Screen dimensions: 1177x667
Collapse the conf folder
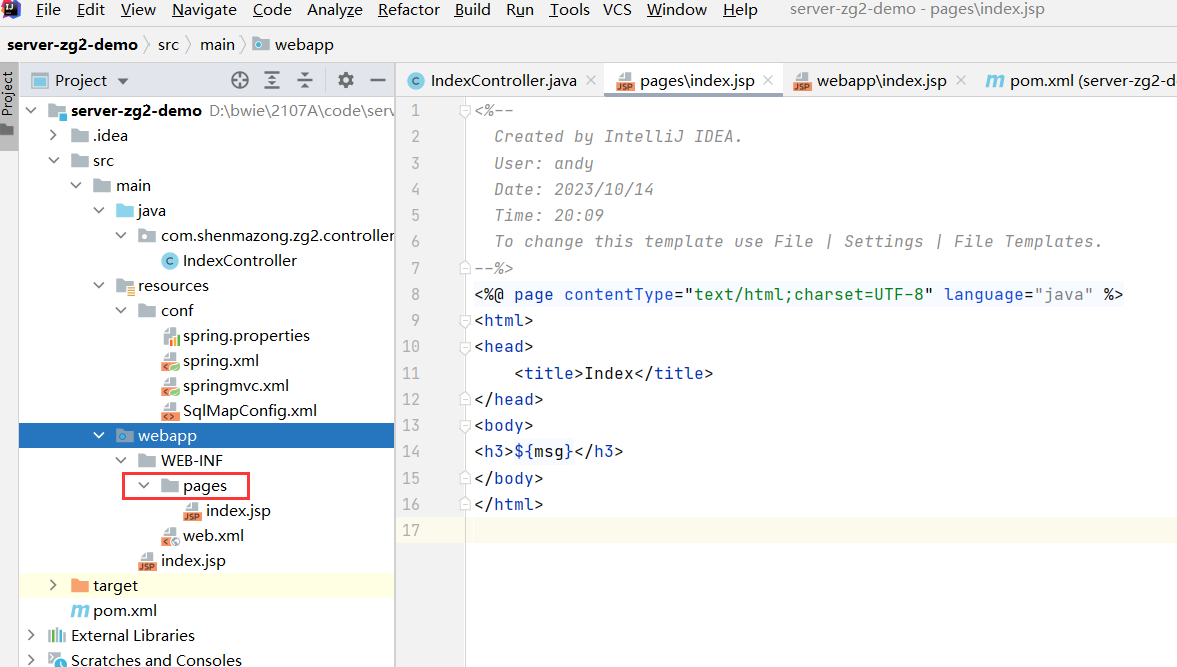121,311
